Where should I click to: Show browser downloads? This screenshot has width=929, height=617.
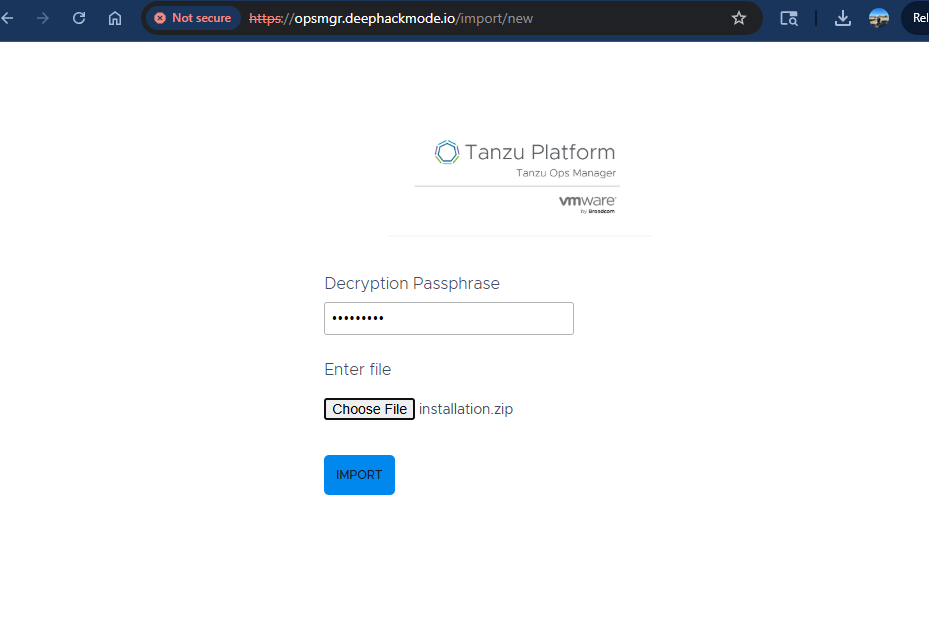pyautogui.click(x=842, y=18)
